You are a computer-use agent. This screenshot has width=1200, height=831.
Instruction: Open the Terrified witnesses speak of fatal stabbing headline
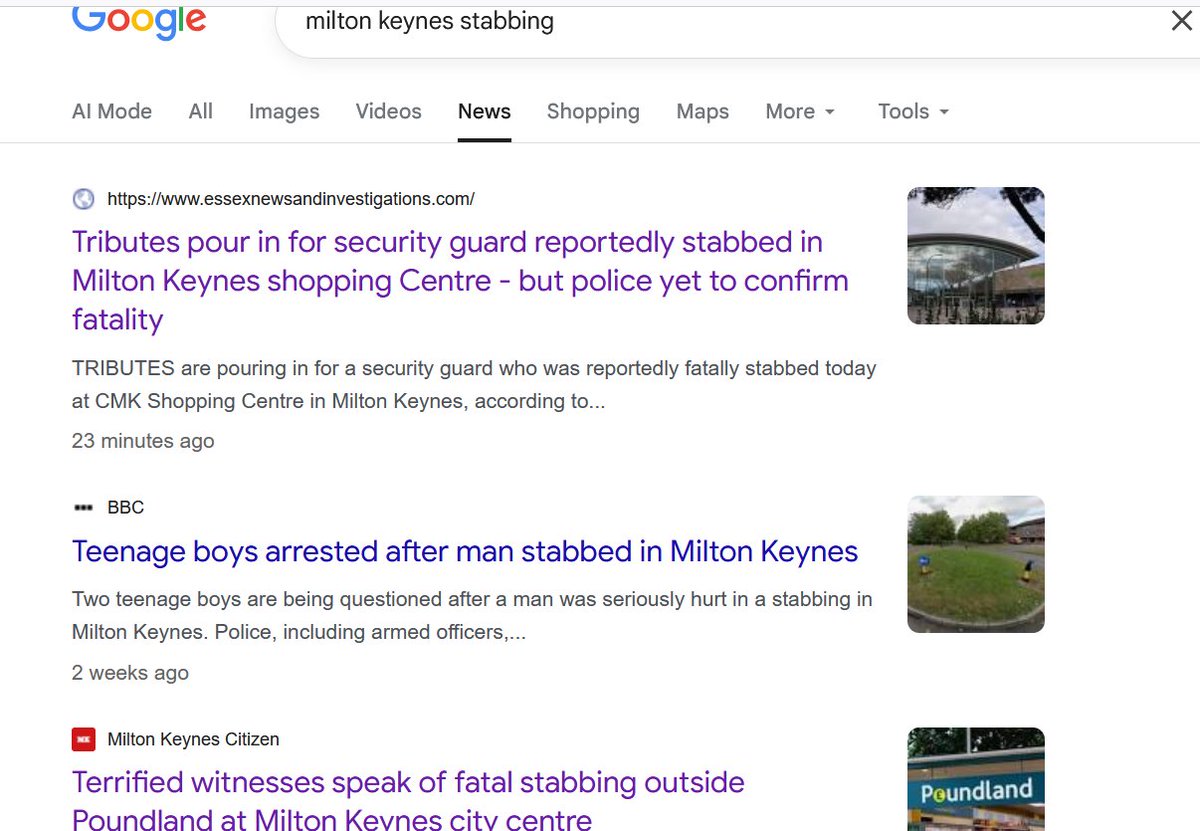408,801
